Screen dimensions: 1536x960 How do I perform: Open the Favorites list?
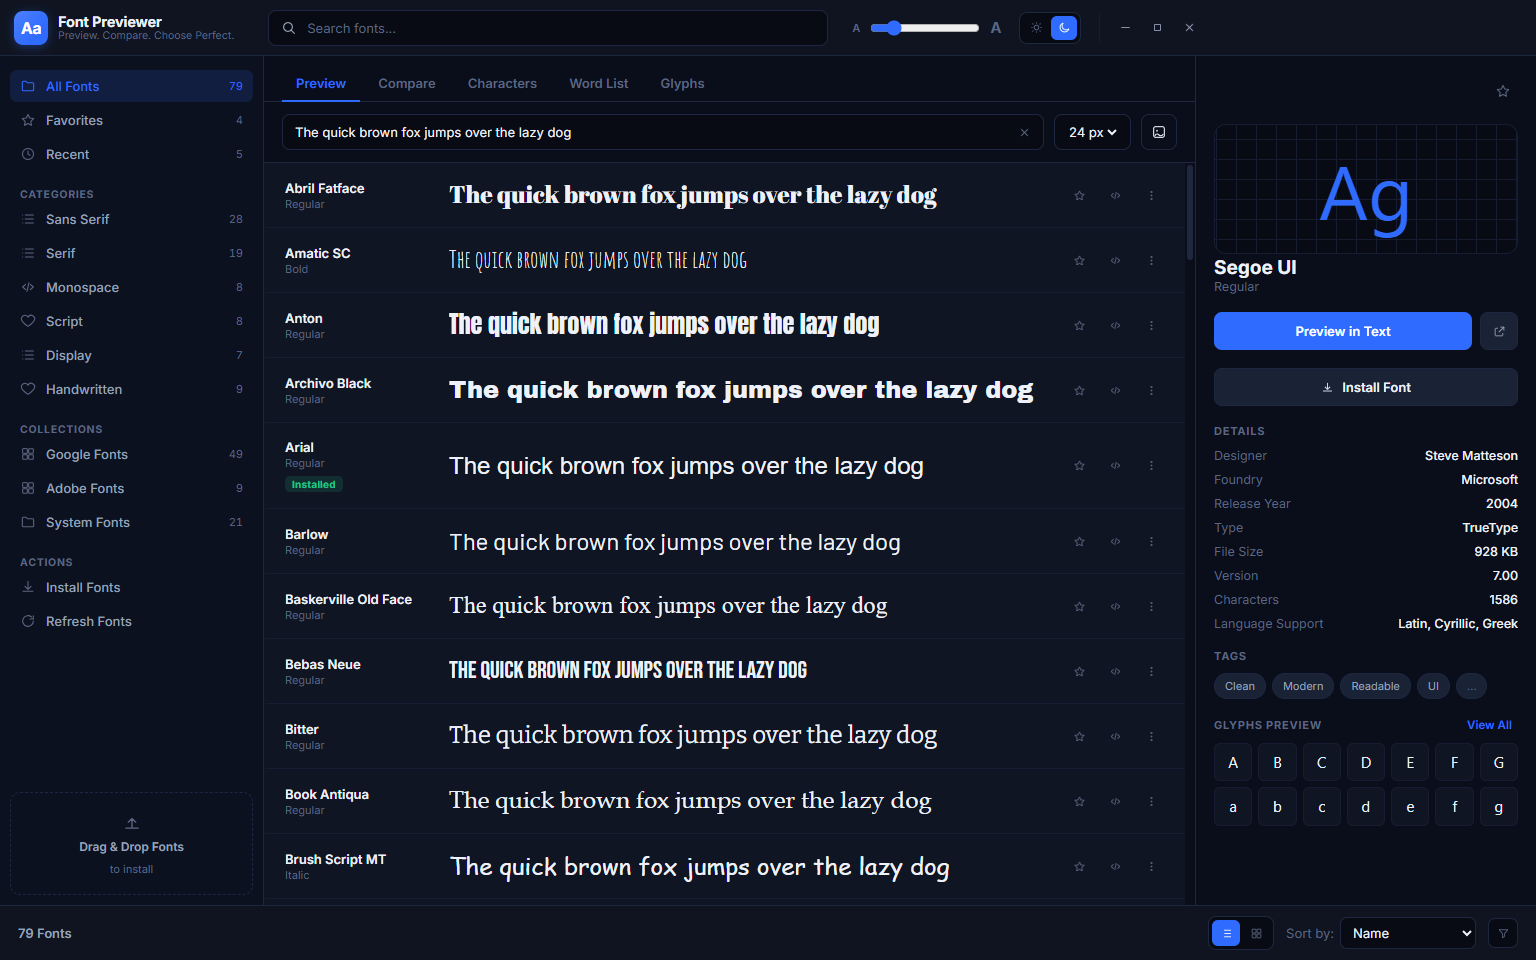point(131,121)
